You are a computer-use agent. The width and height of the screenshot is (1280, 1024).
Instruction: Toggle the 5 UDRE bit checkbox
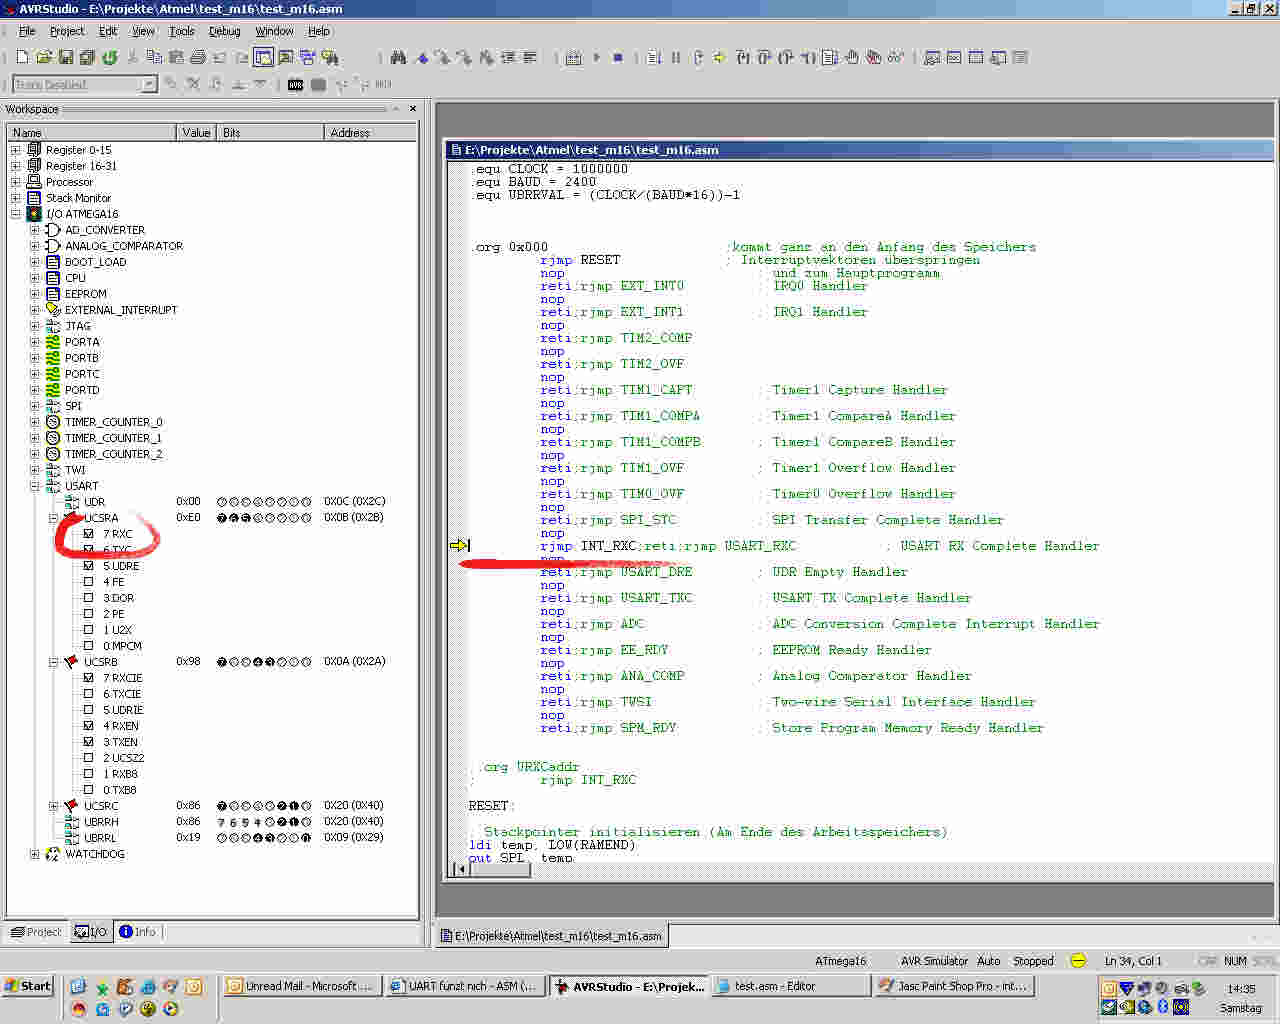[88, 566]
